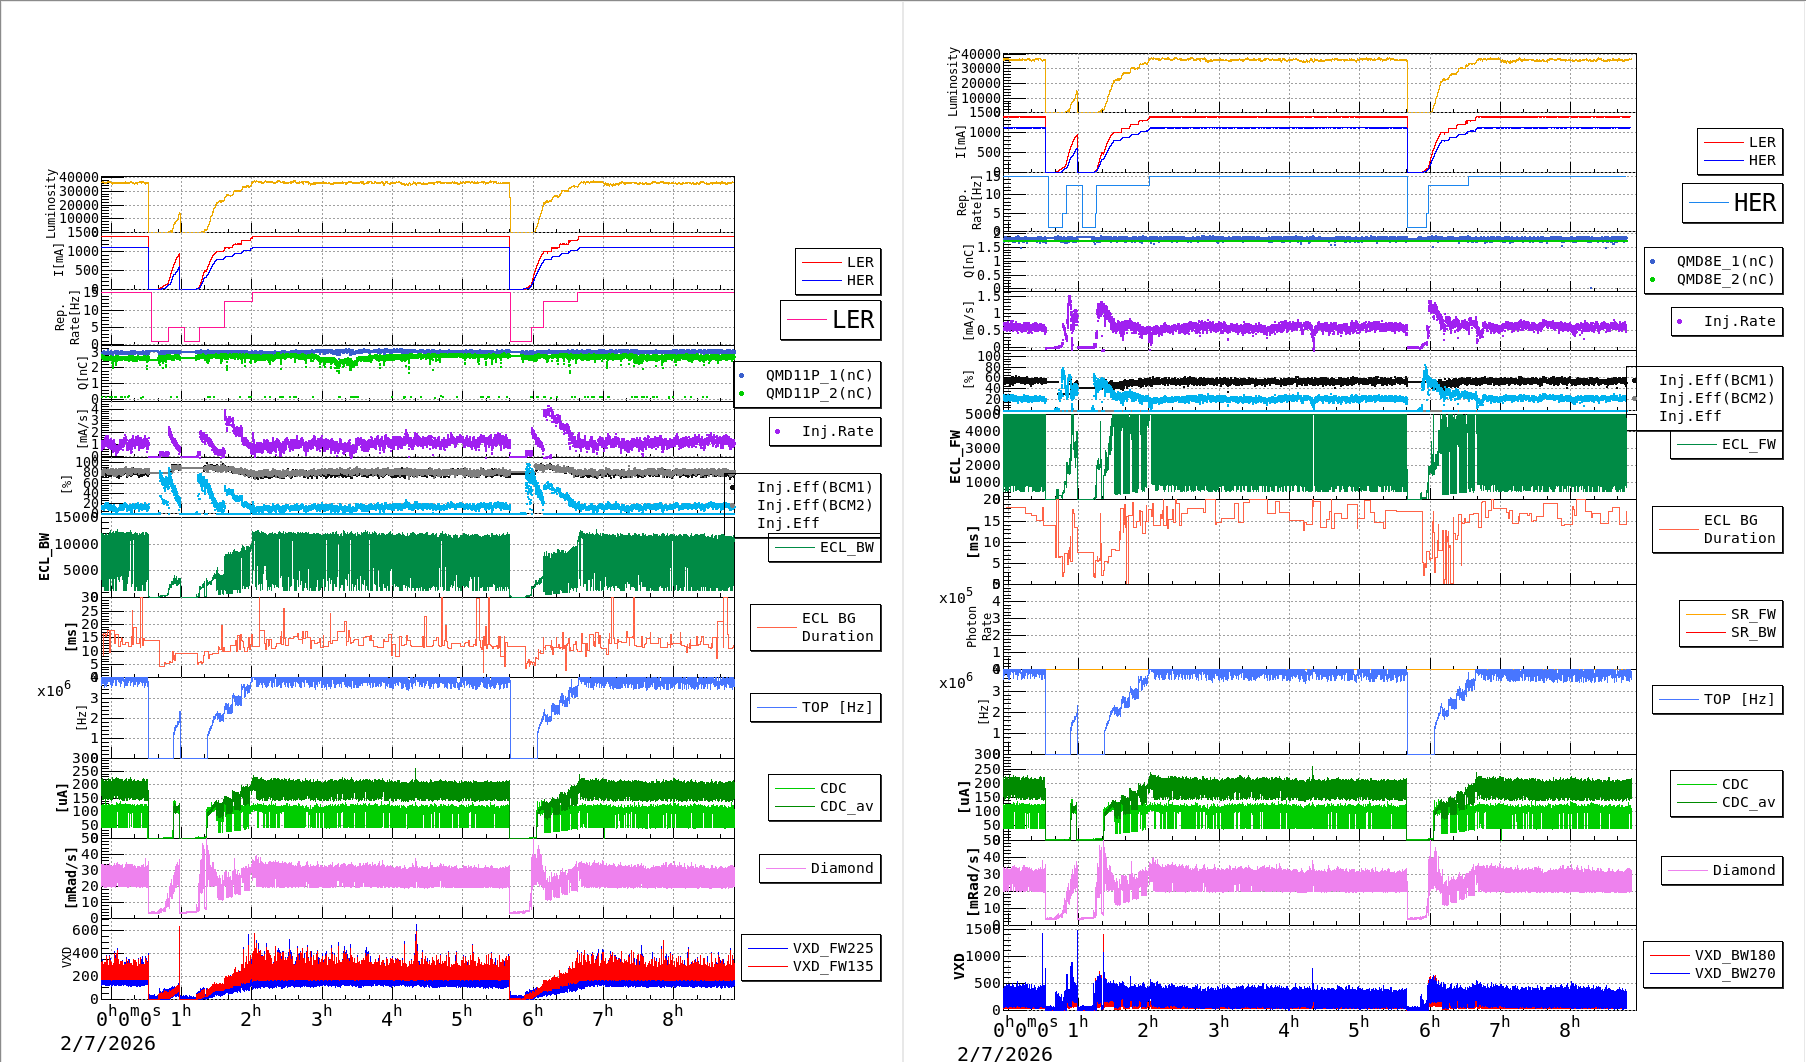Image resolution: width=1806 pixels, height=1062 pixels.
Task: Select the ECL_FW legend box
Action: point(1727,444)
